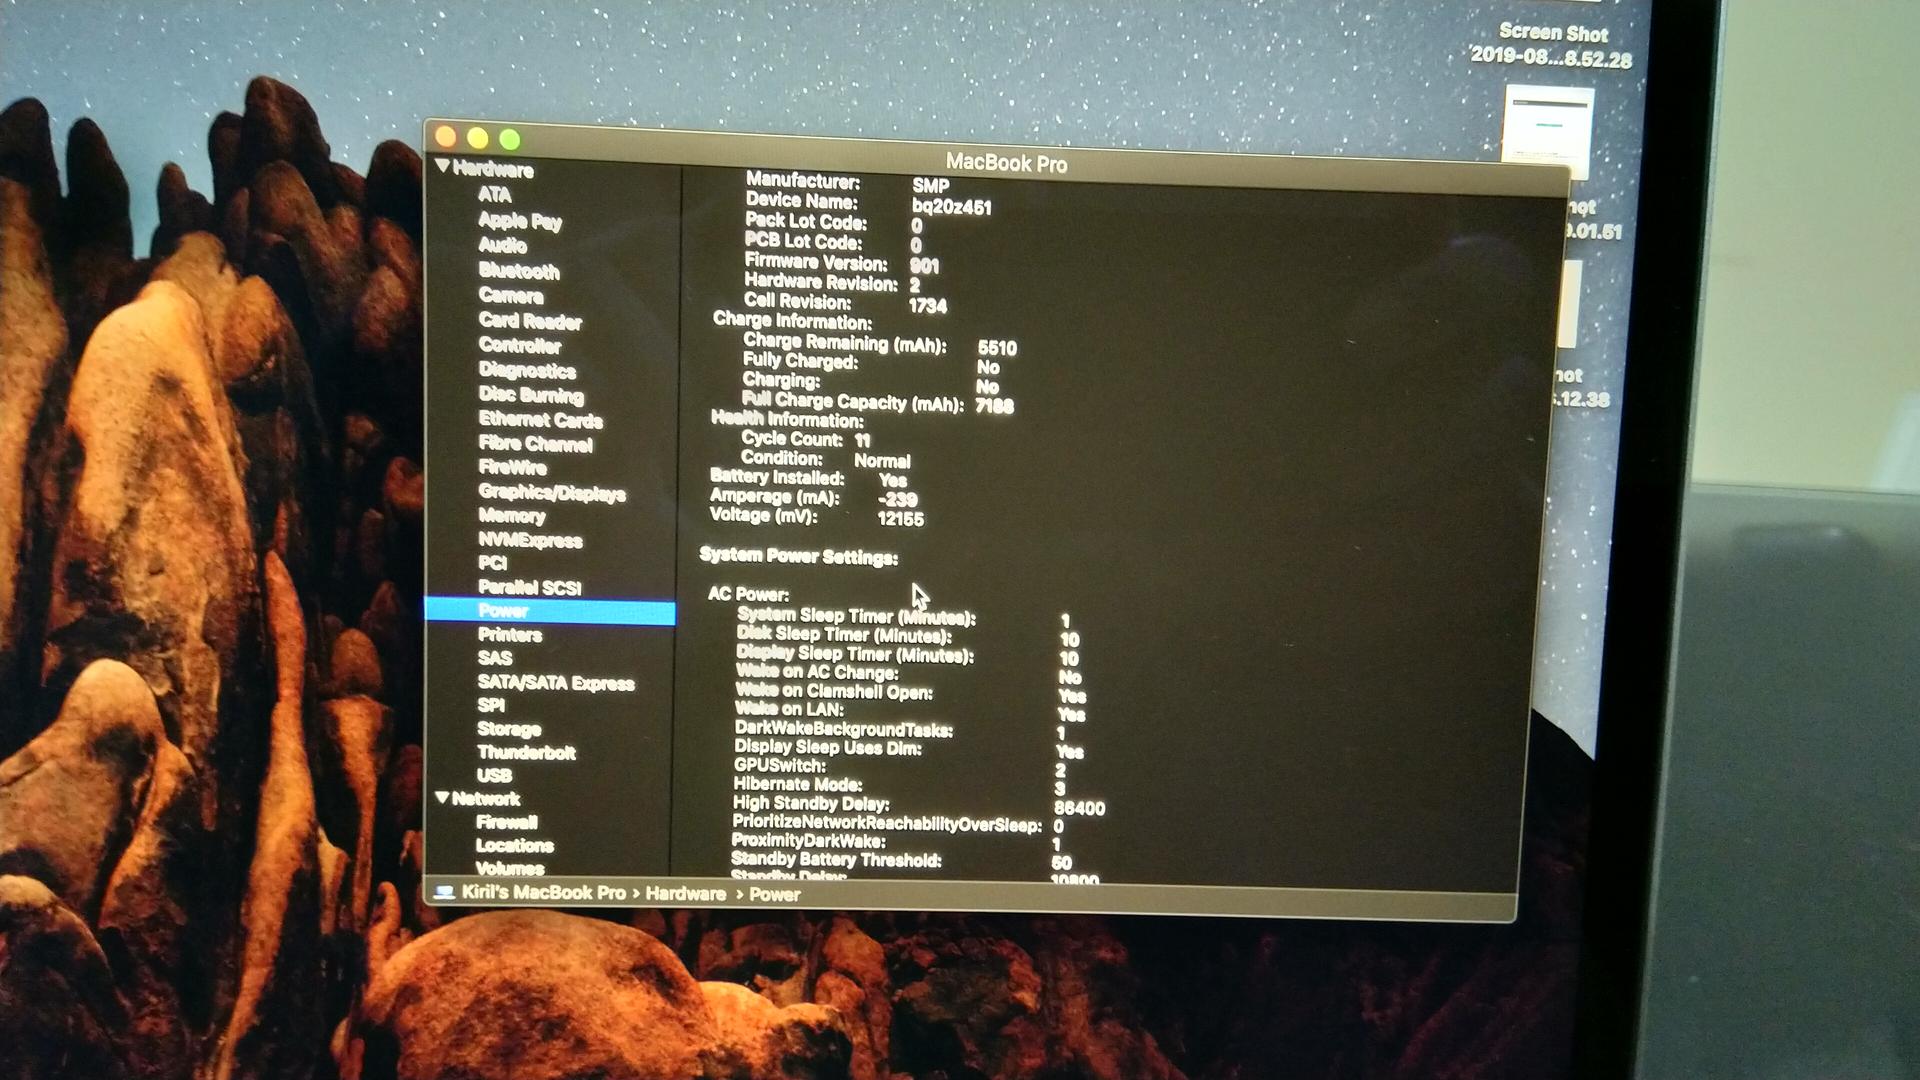Click the Voltage value 12155

point(900,519)
